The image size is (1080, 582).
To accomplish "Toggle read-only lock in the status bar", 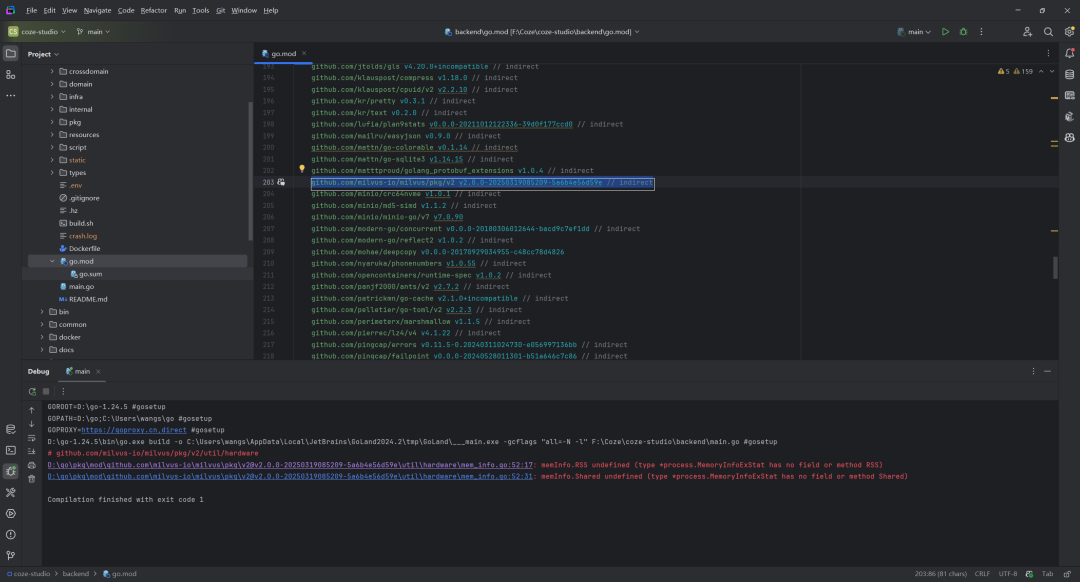I will 1067,574.
